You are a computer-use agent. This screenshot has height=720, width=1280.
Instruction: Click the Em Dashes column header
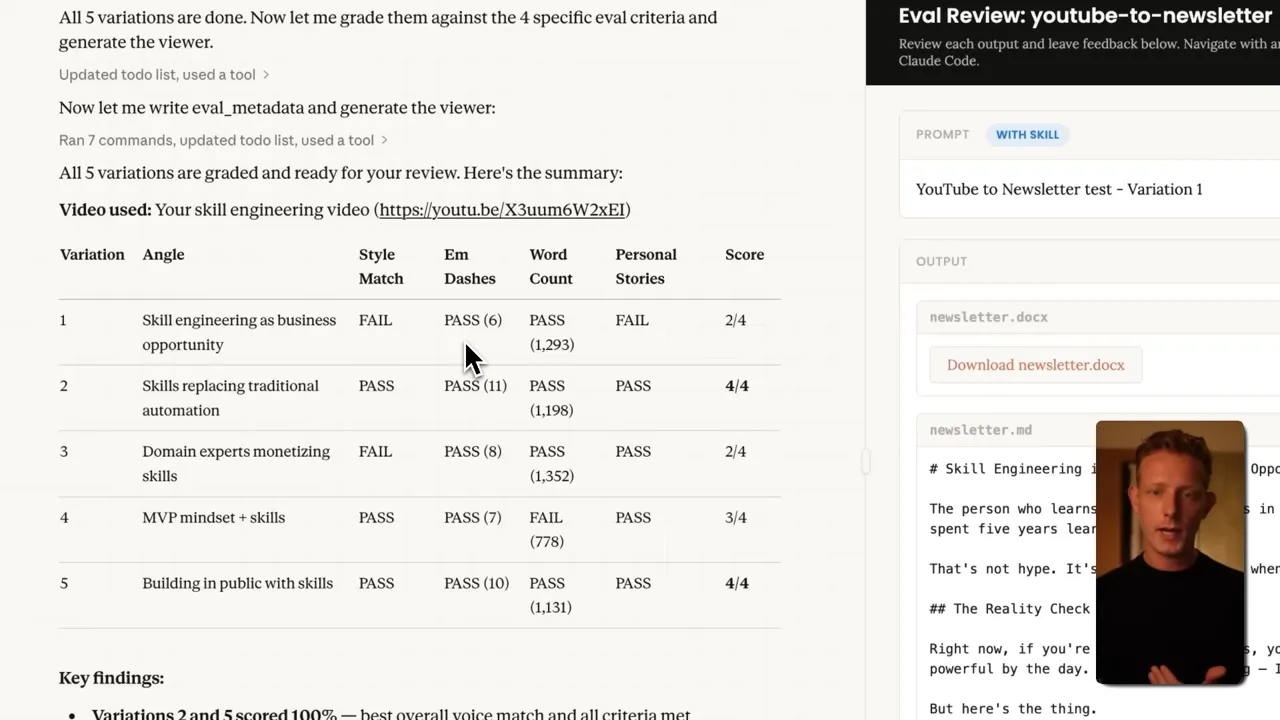point(470,267)
